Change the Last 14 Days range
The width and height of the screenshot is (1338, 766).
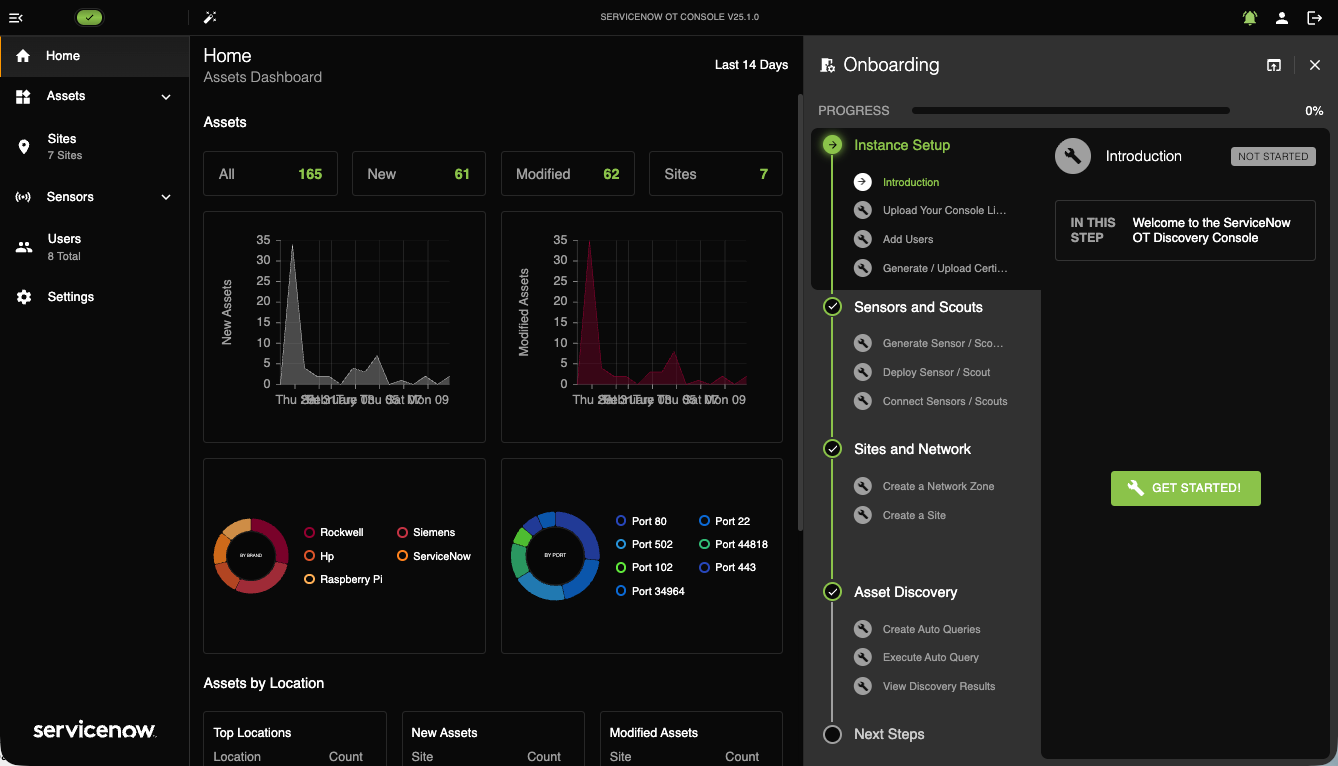click(x=751, y=65)
